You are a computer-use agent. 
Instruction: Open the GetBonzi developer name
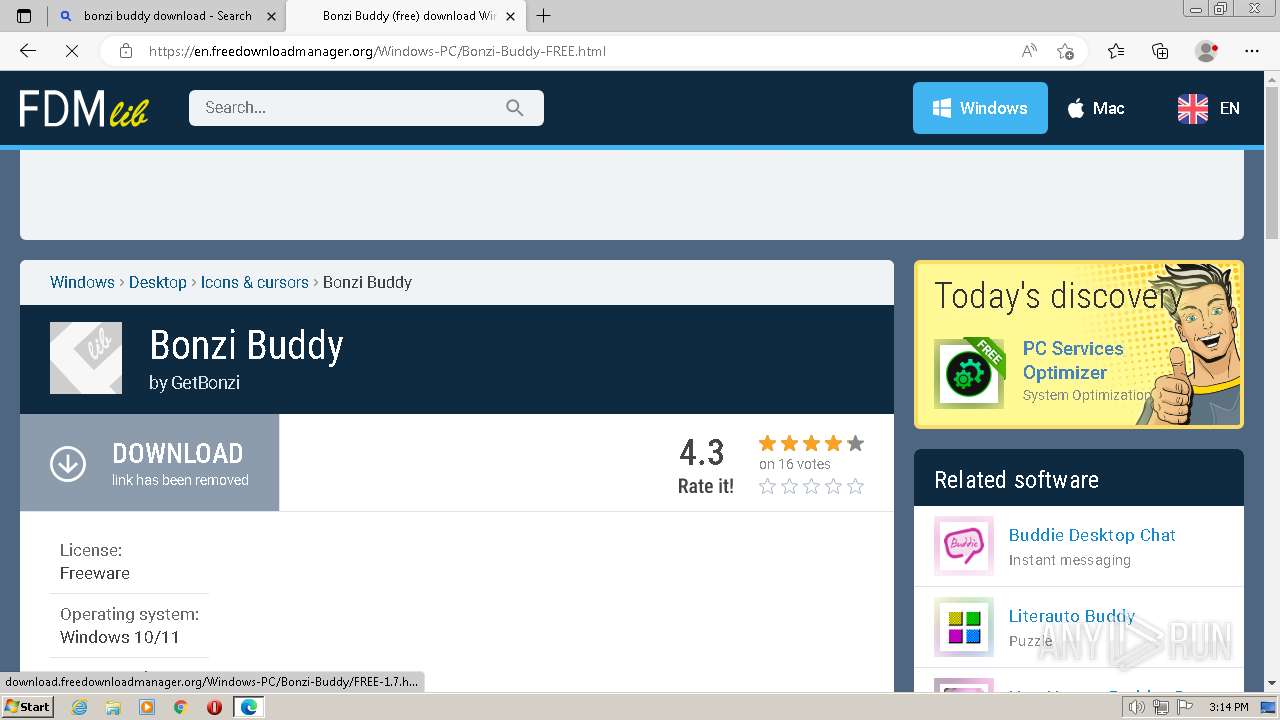[x=206, y=382]
